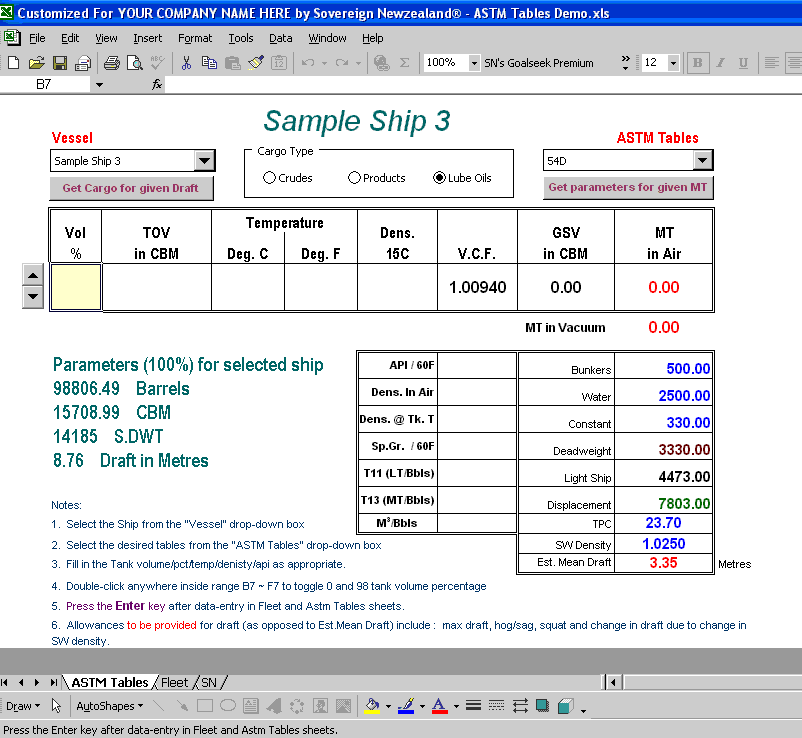Click the Redo arrow icon
The height and width of the screenshot is (738, 802).
point(341,63)
